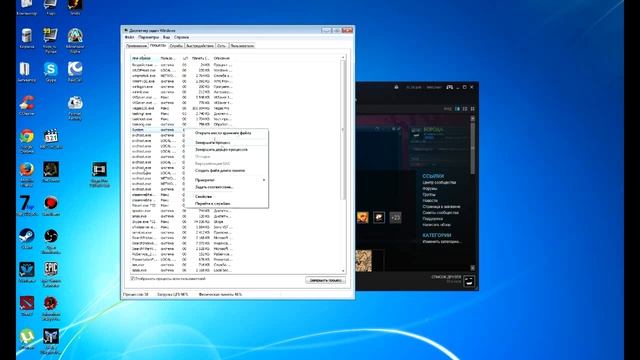Choose Открыть место хранения файла

[x=223, y=133]
